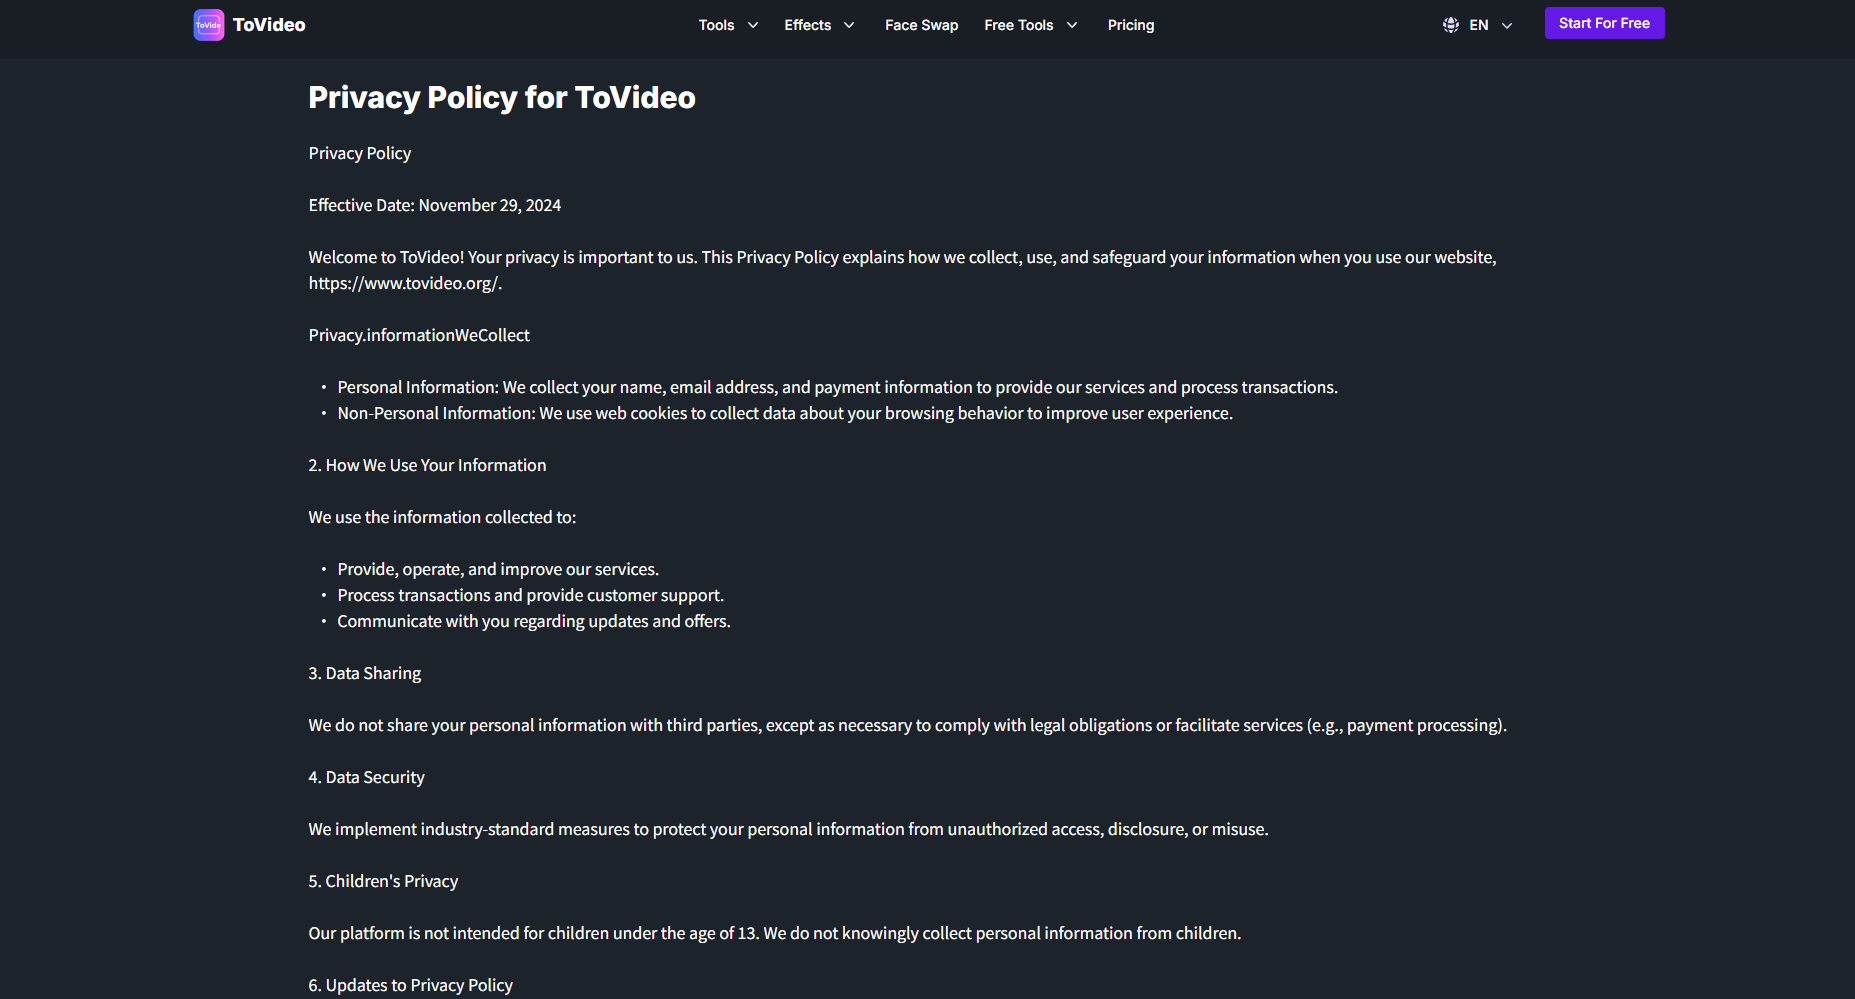This screenshot has height=999, width=1855.
Task: Open the Effects menu
Action: click(807, 25)
